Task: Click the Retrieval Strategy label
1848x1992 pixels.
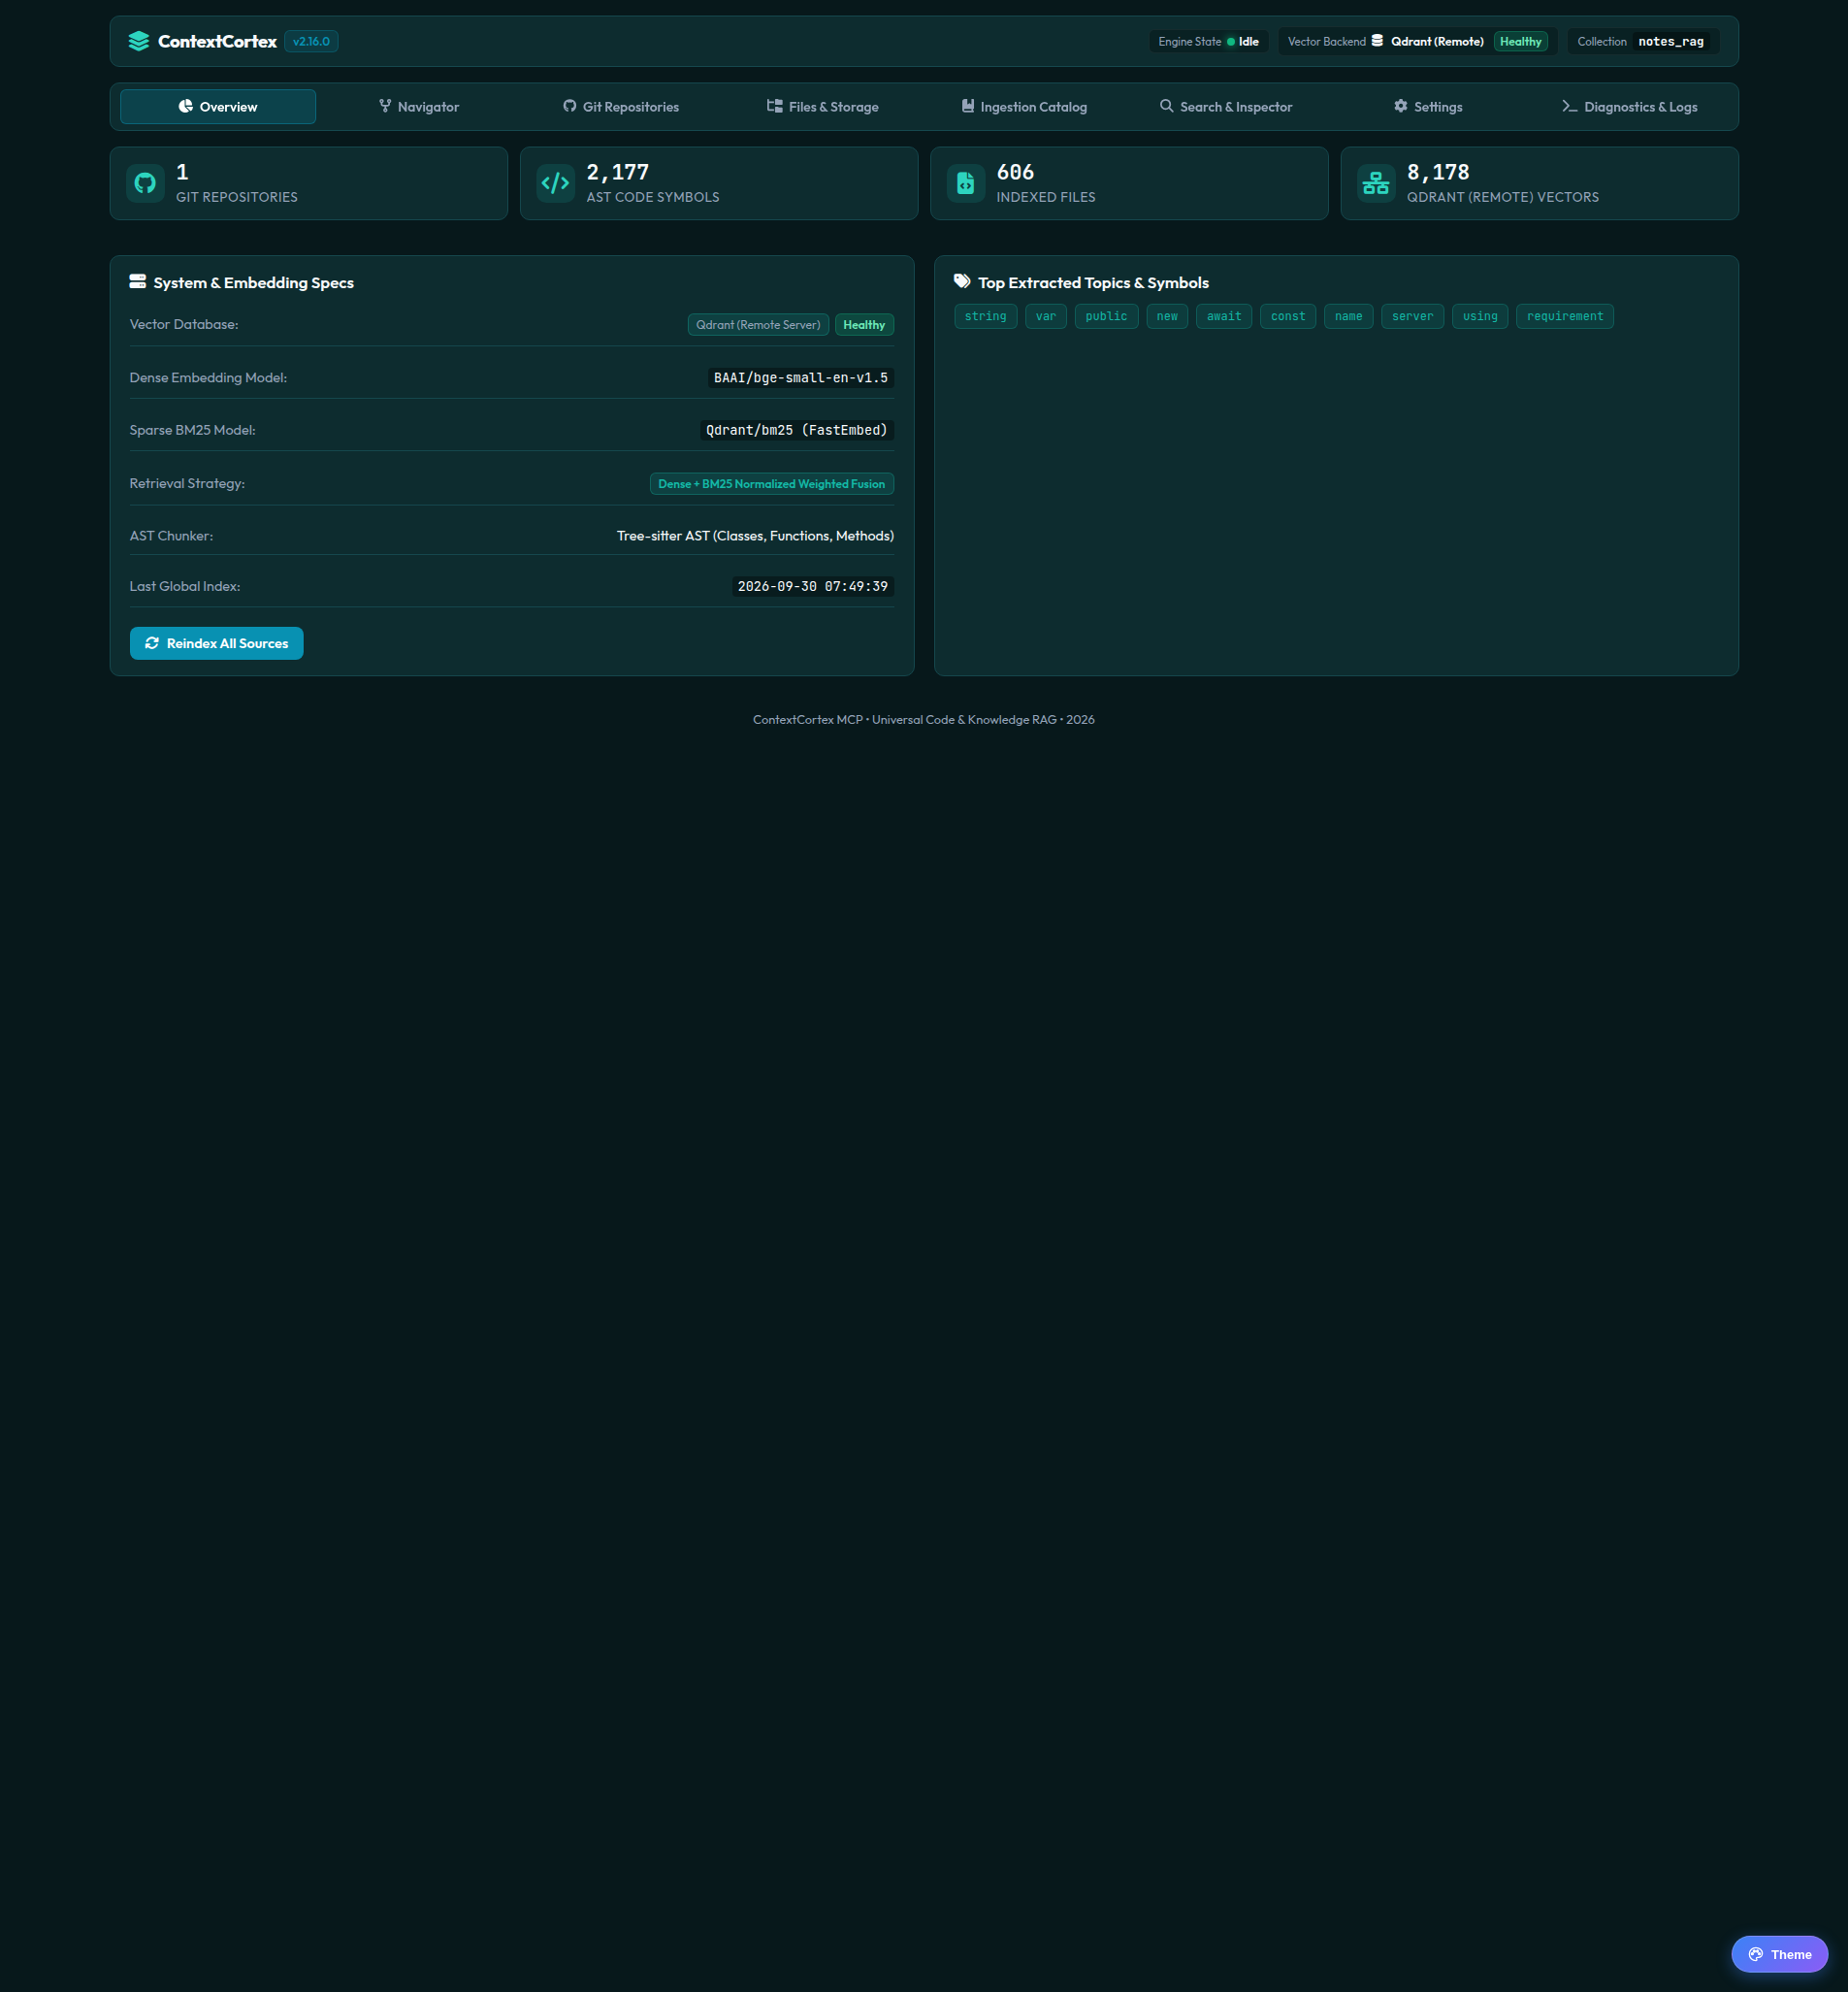Action: tap(187, 484)
